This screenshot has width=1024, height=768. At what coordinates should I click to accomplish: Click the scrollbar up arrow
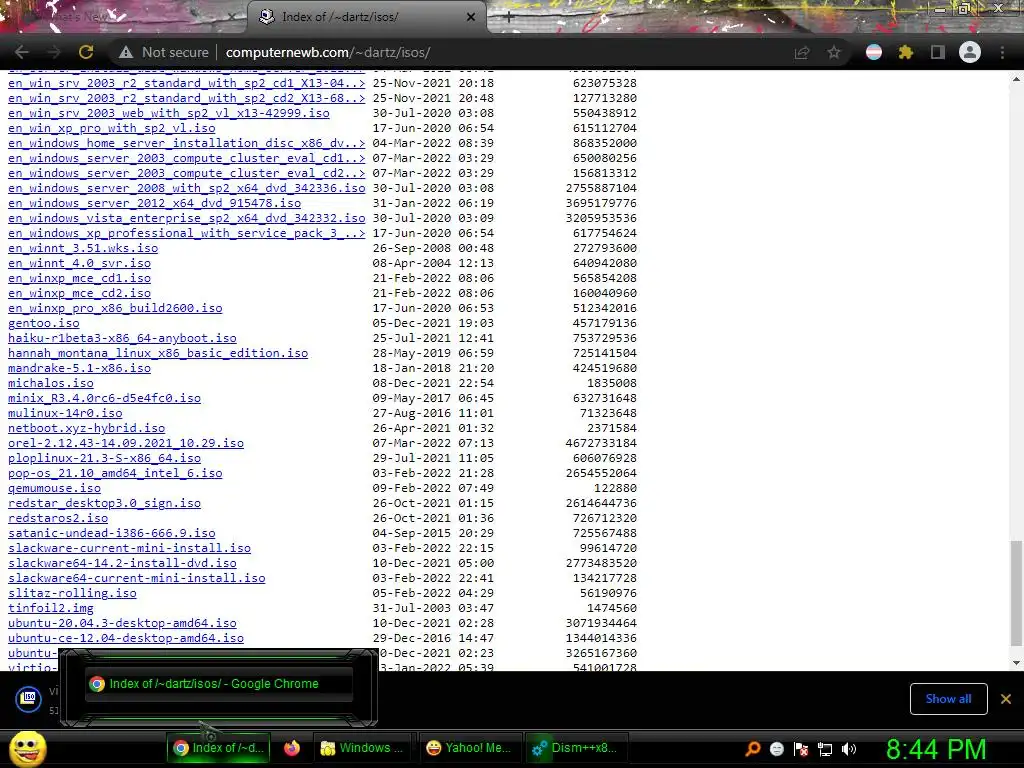tap(1016, 79)
